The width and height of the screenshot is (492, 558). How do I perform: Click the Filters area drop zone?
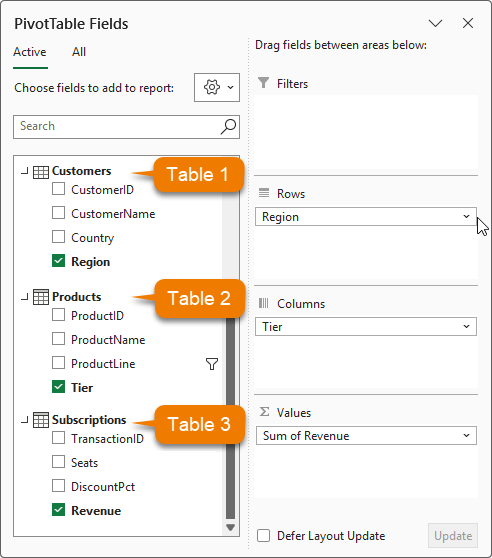point(366,132)
